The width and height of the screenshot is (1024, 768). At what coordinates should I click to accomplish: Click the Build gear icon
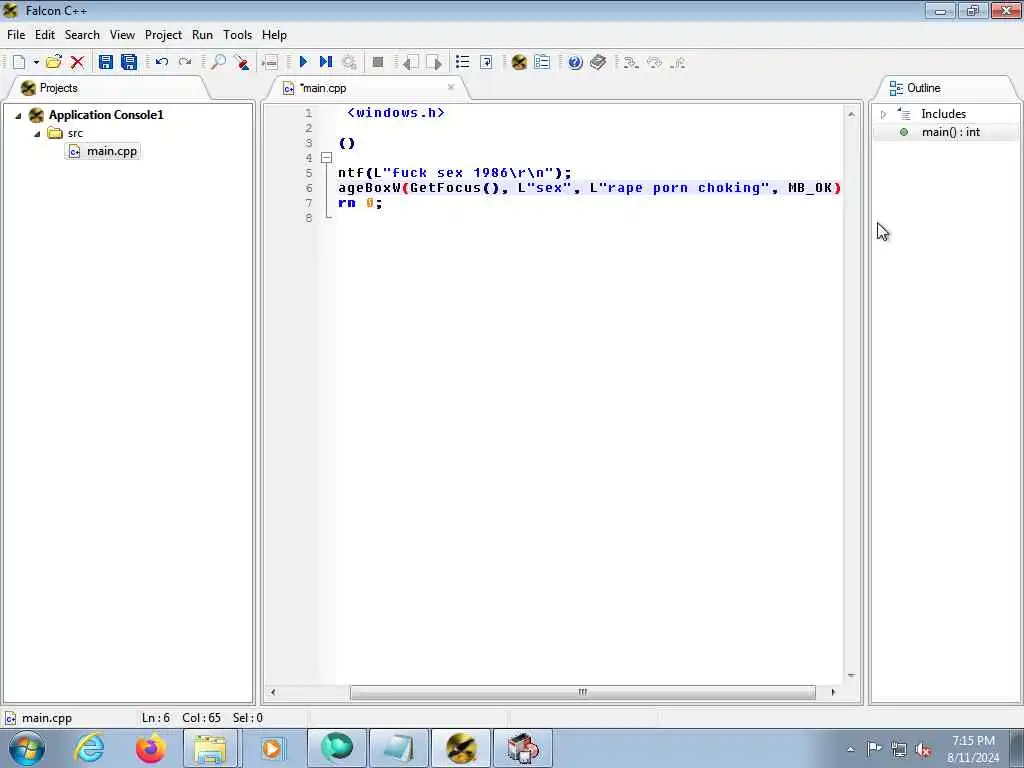349,62
